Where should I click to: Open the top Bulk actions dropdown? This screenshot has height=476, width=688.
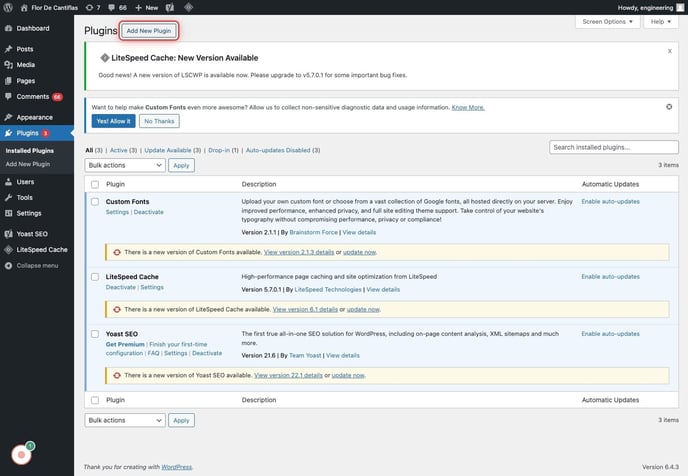125,165
